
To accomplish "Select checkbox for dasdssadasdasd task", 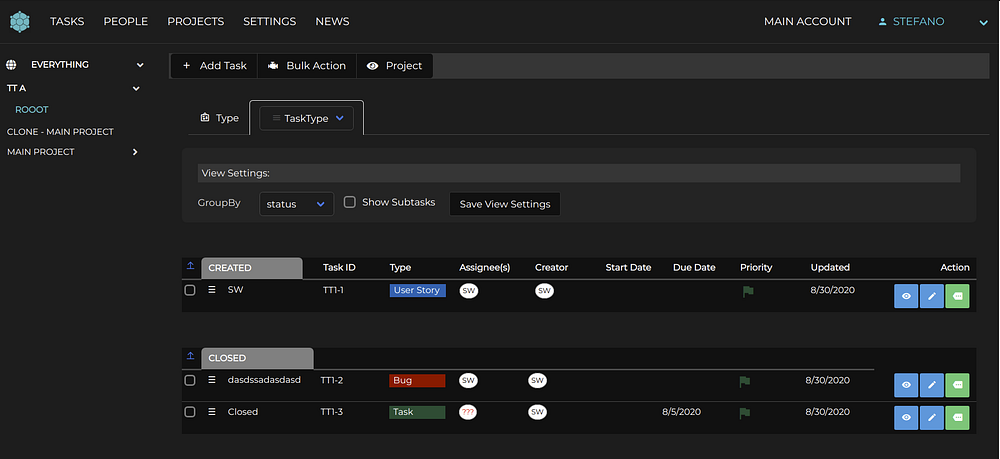I will tap(190, 380).
